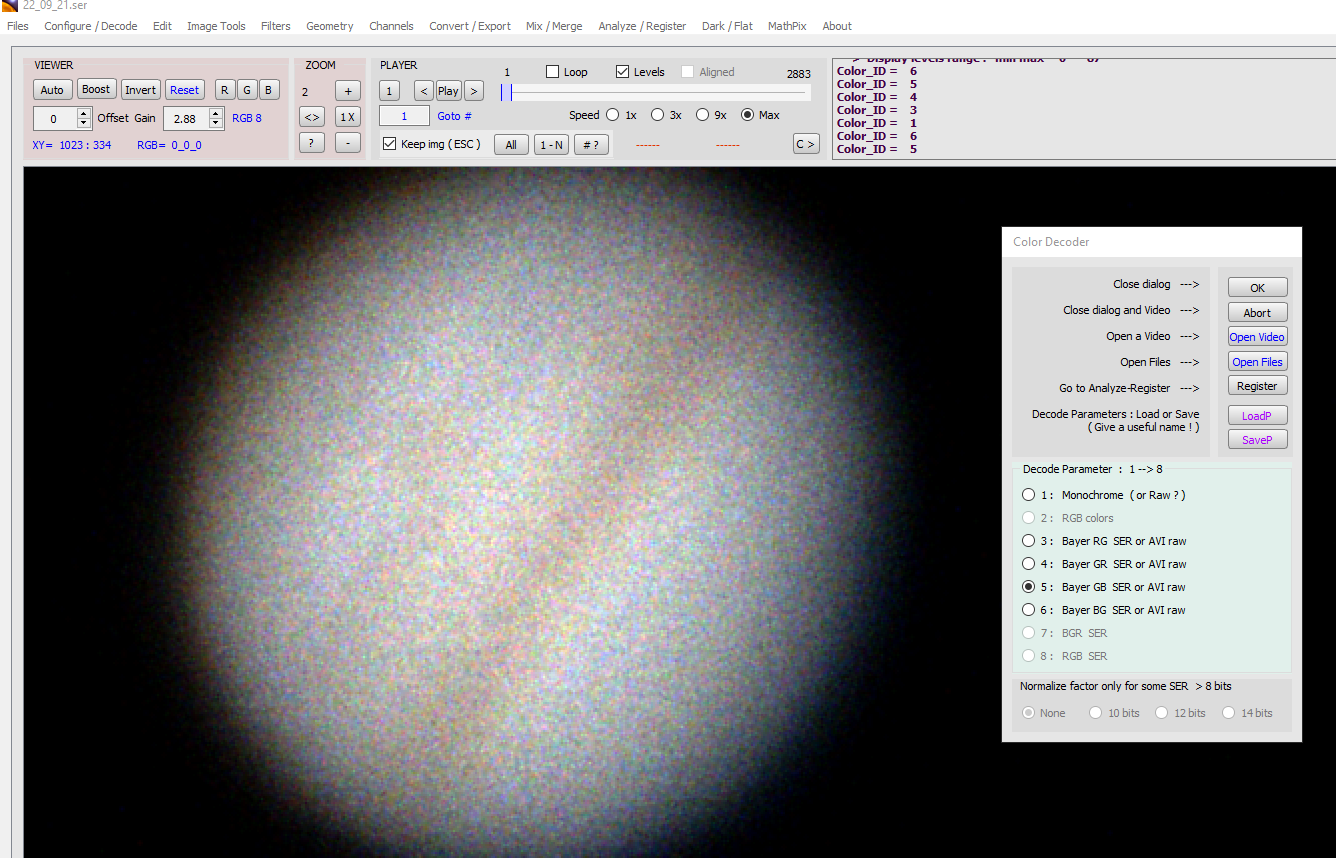Zoom in with the + button
Screen dimensions: 1336x858
347,91
